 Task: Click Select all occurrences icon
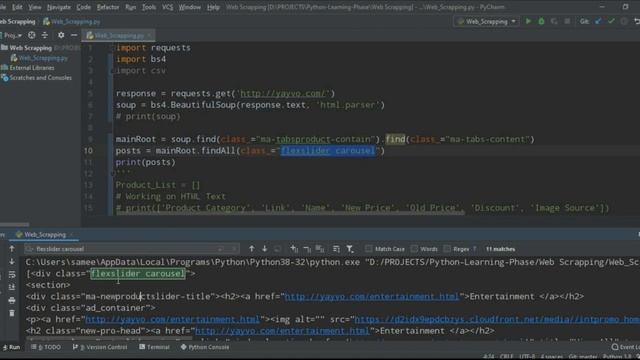(320, 249)
